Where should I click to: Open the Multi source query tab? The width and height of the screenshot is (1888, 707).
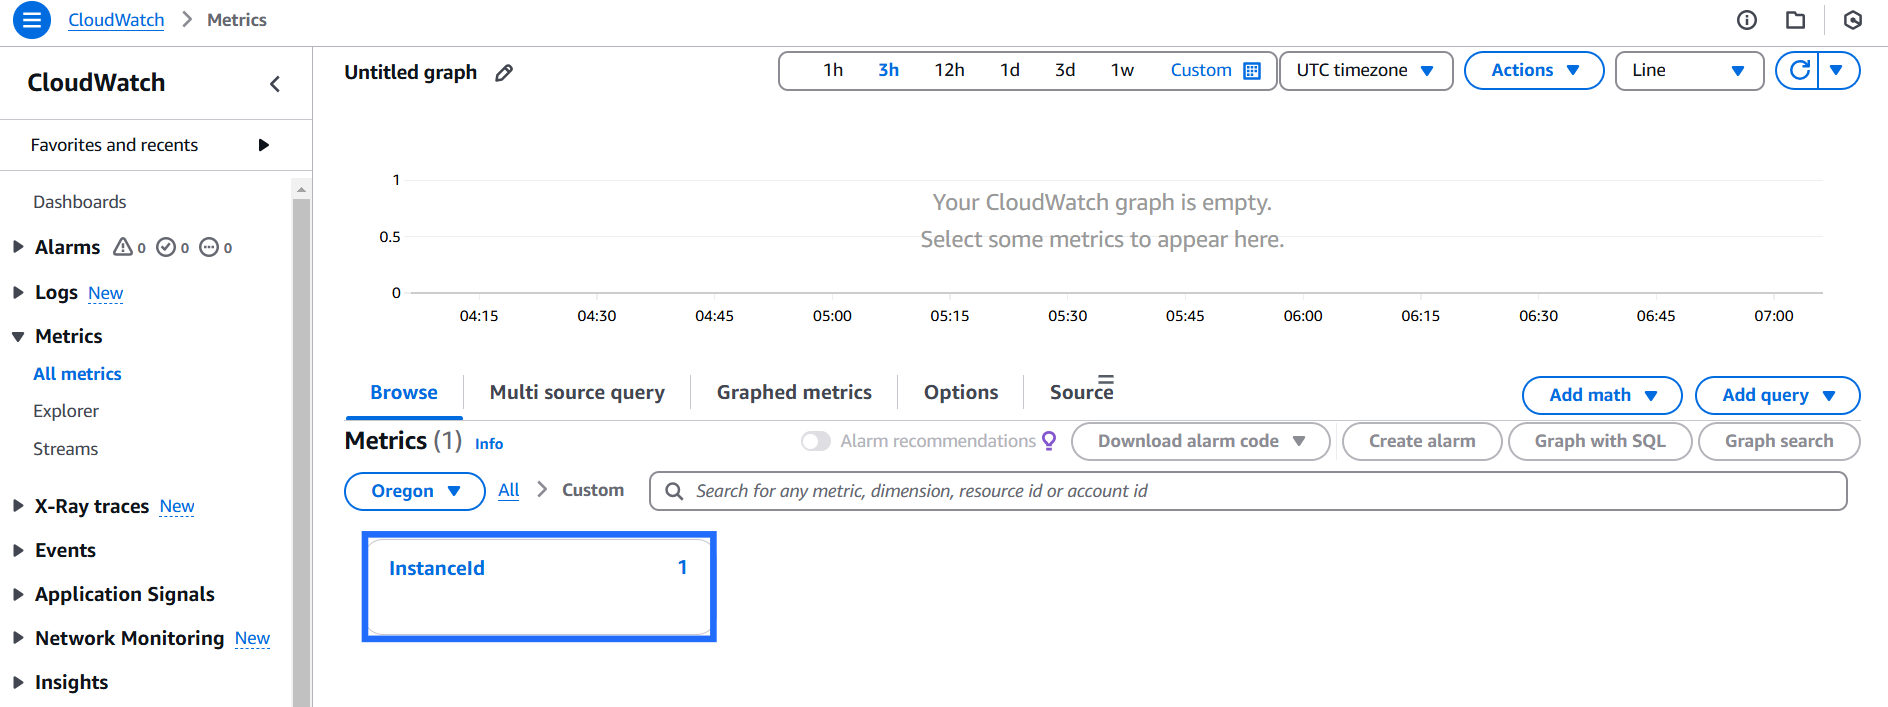(x=576, y=392)
